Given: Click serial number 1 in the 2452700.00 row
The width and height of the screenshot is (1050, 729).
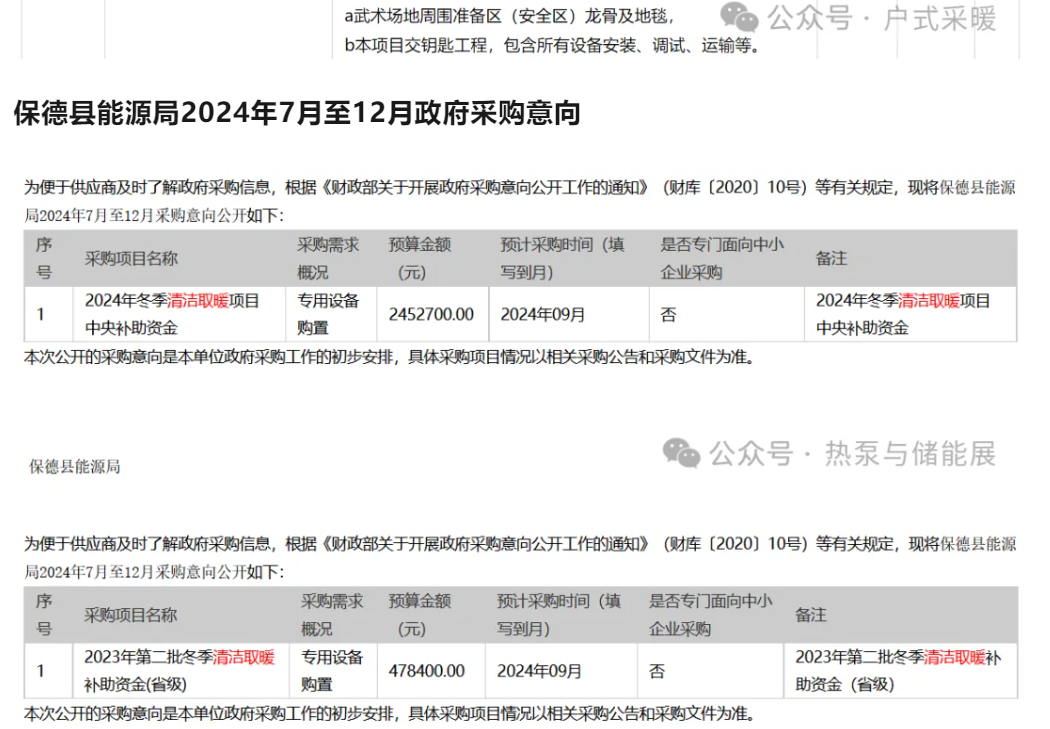Looking at the screenshot, I should click(x=41, y=314).
